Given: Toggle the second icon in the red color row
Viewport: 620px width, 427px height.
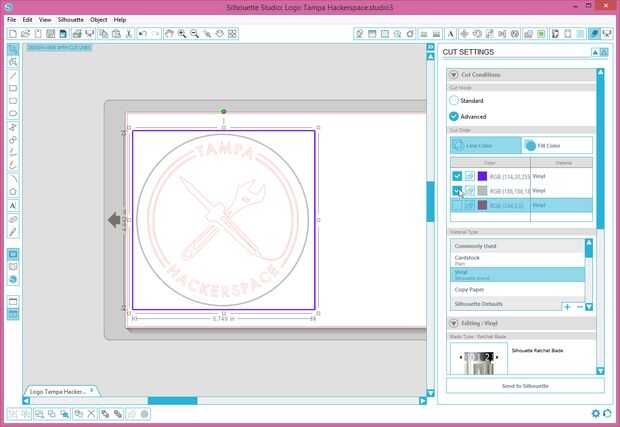Looking at the screenshot, I should (x=470, y=205).
